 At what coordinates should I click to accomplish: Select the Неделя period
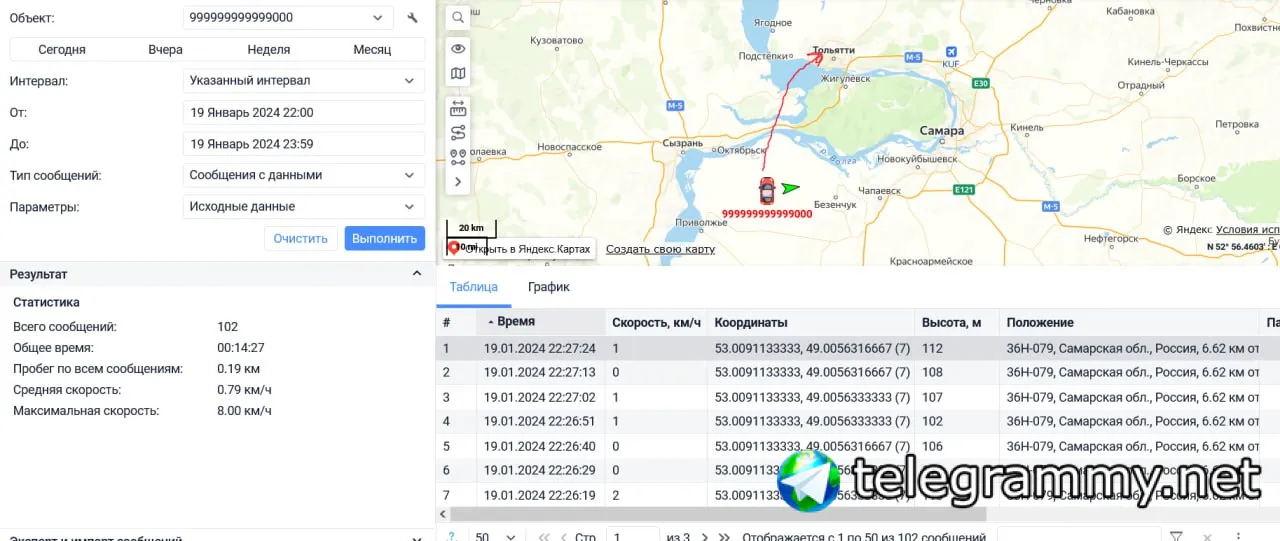coord(269,50)
